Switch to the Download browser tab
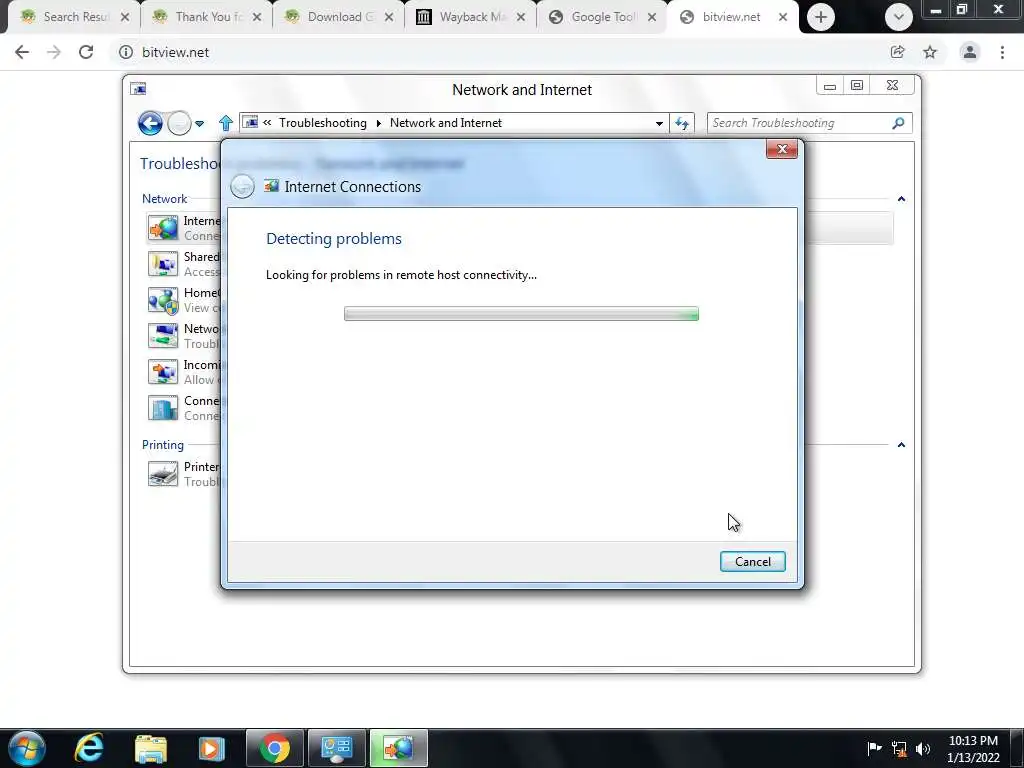The image size is (1024, 768). (x=338, y=17)
